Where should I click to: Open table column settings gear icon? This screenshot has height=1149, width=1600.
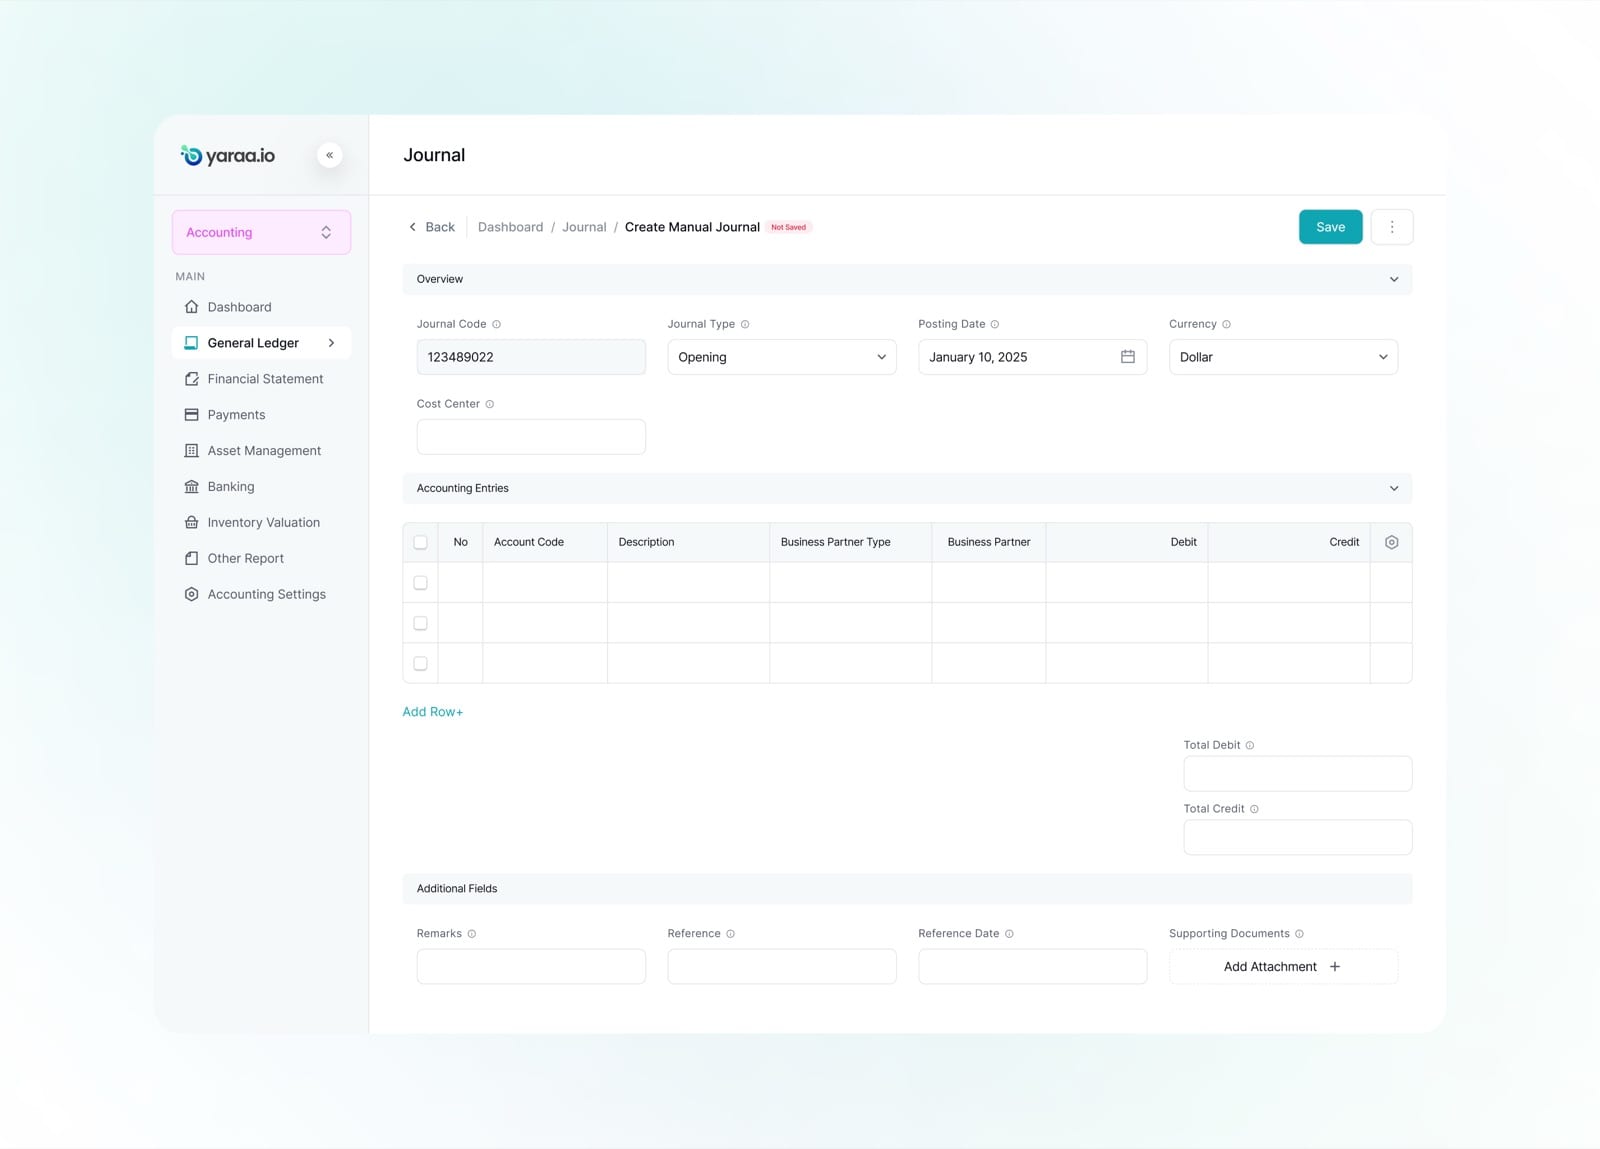coord(1391,542)
